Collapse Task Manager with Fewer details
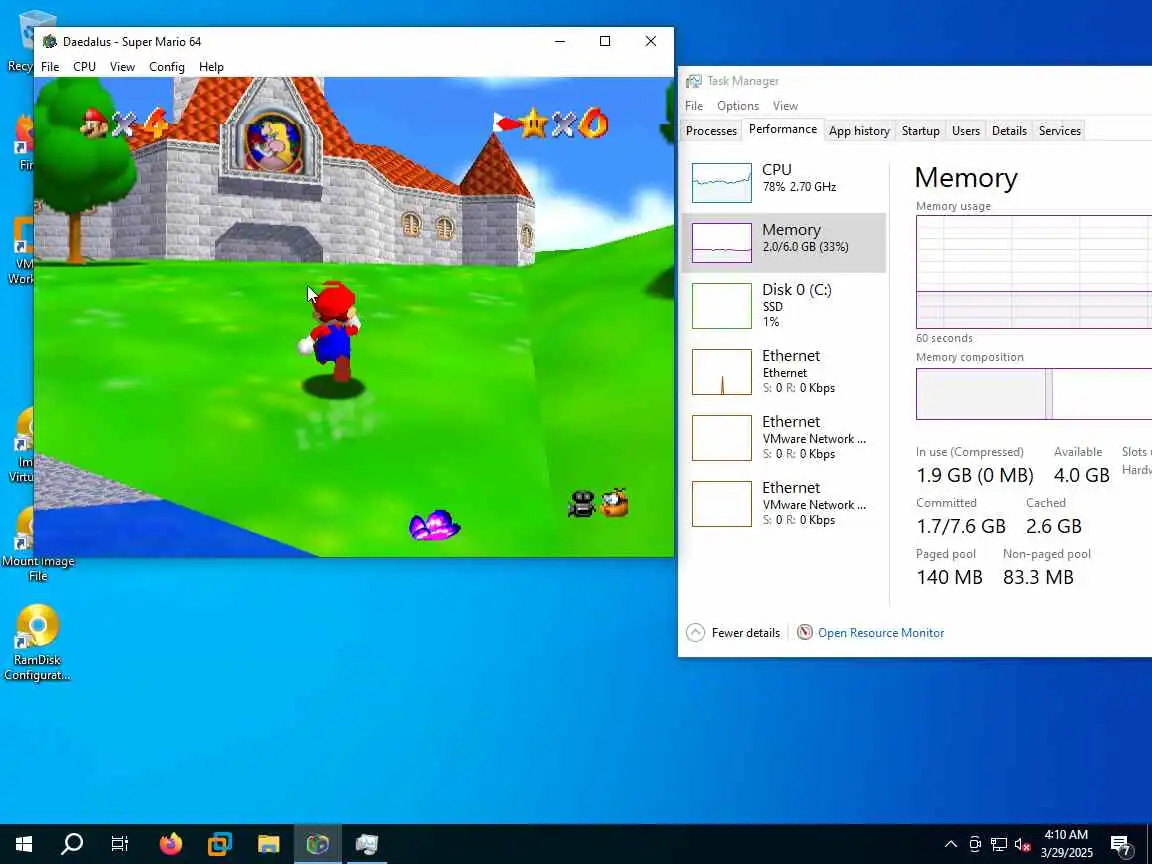The width and height of the screenshot is (1152, 864). [x=733, y=633]
